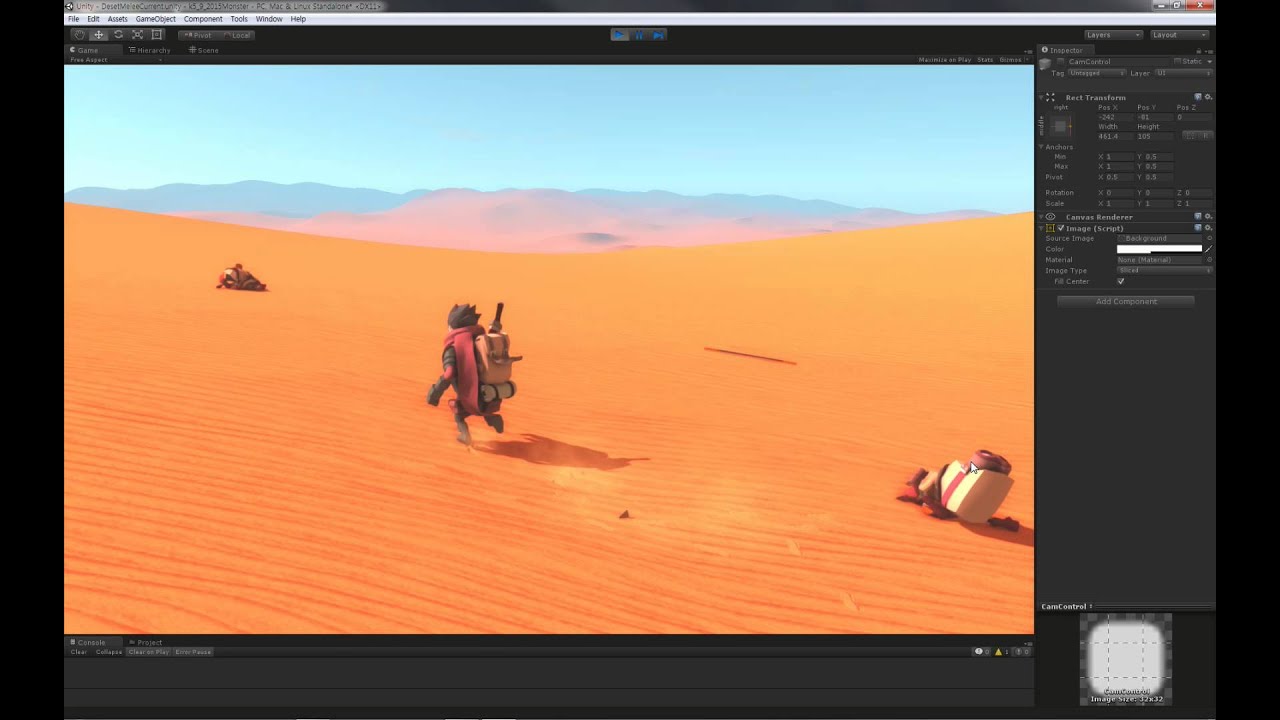Click the Console Clear button

(x=79, y=652)
